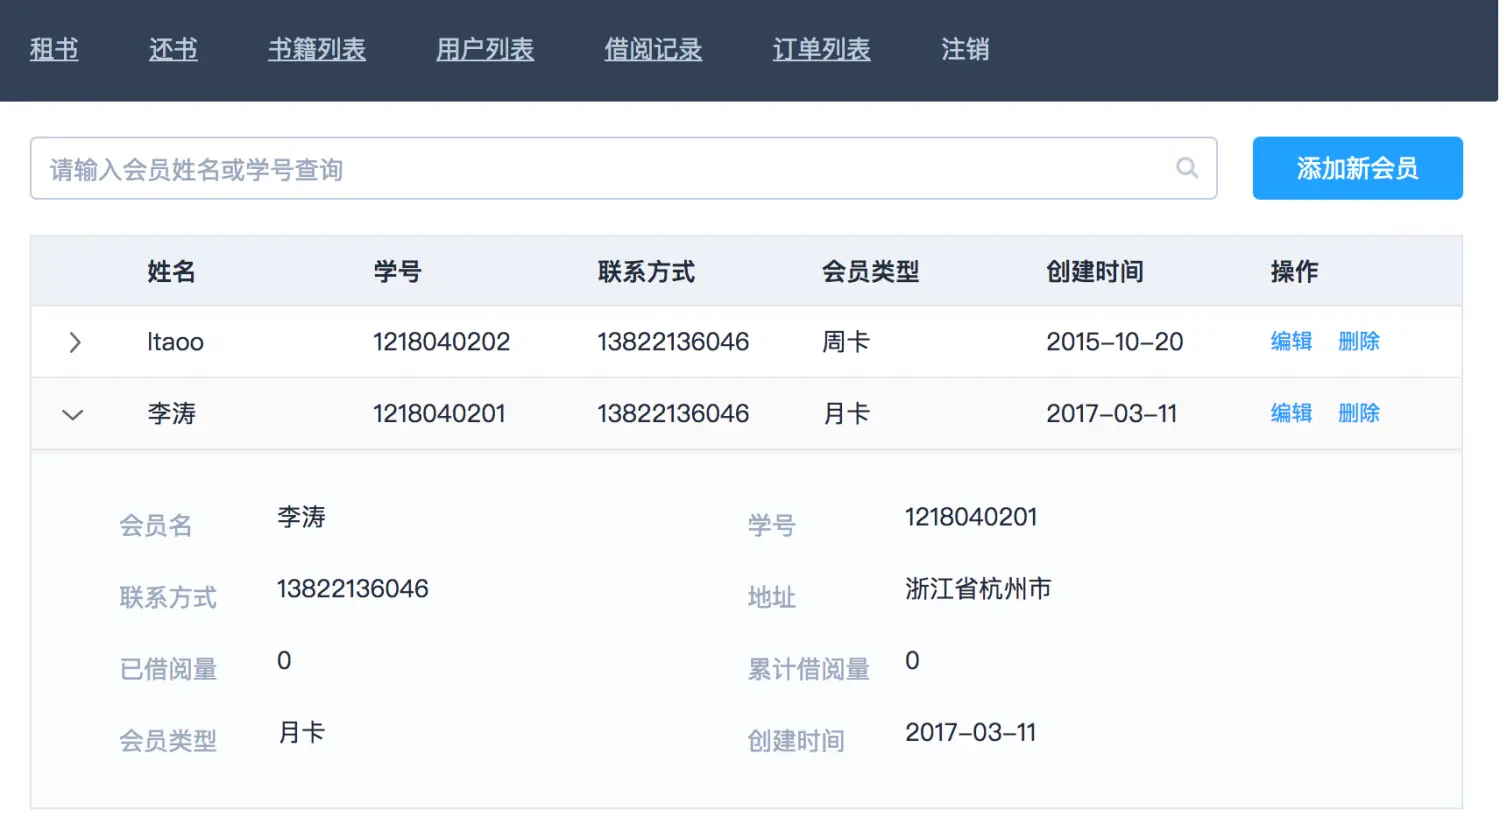Edit the ltaoo member via 编辑
This screenshot has height=832, width=1500.
[1291, 341]
